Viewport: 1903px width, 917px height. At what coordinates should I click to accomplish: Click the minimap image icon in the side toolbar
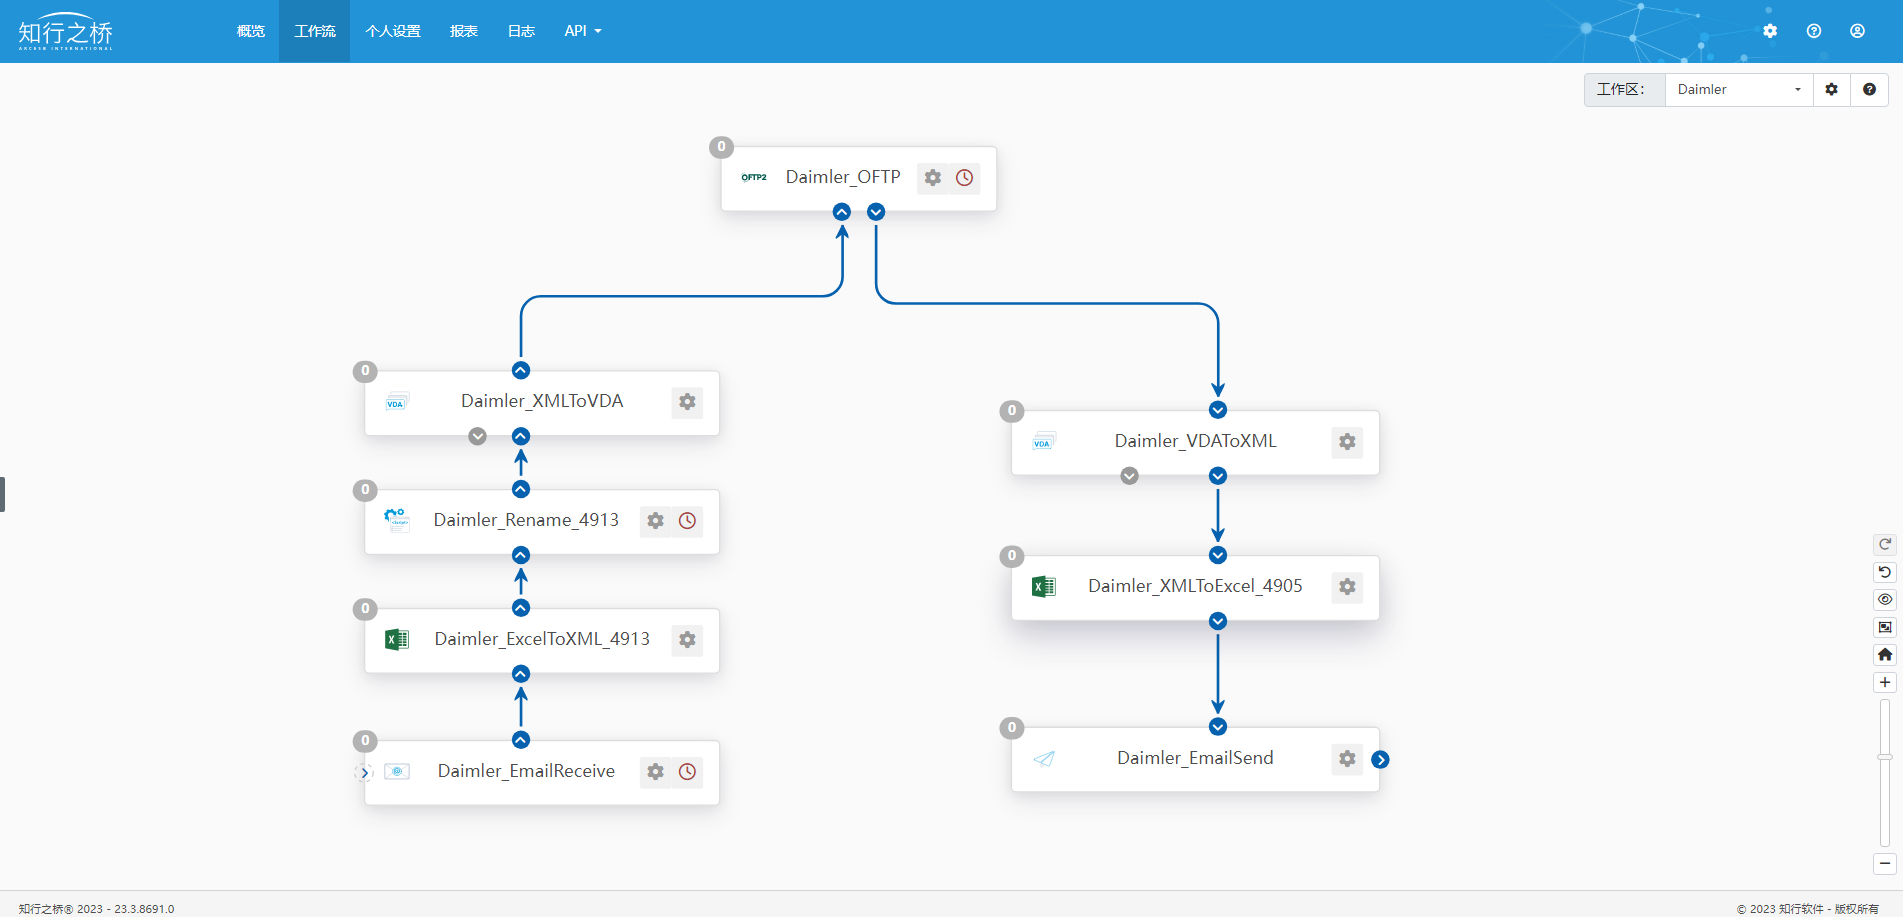pos(1884,627)
